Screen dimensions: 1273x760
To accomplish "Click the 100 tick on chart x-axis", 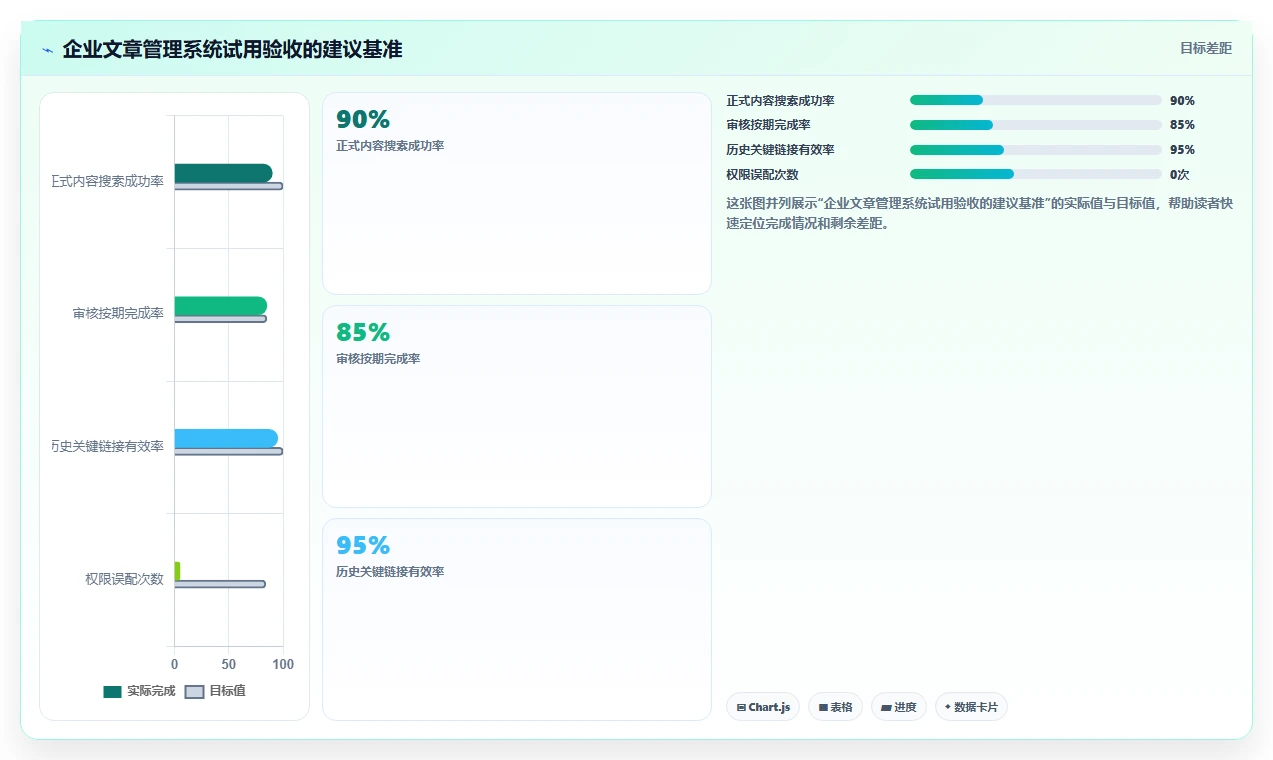I will click(283, 664).
